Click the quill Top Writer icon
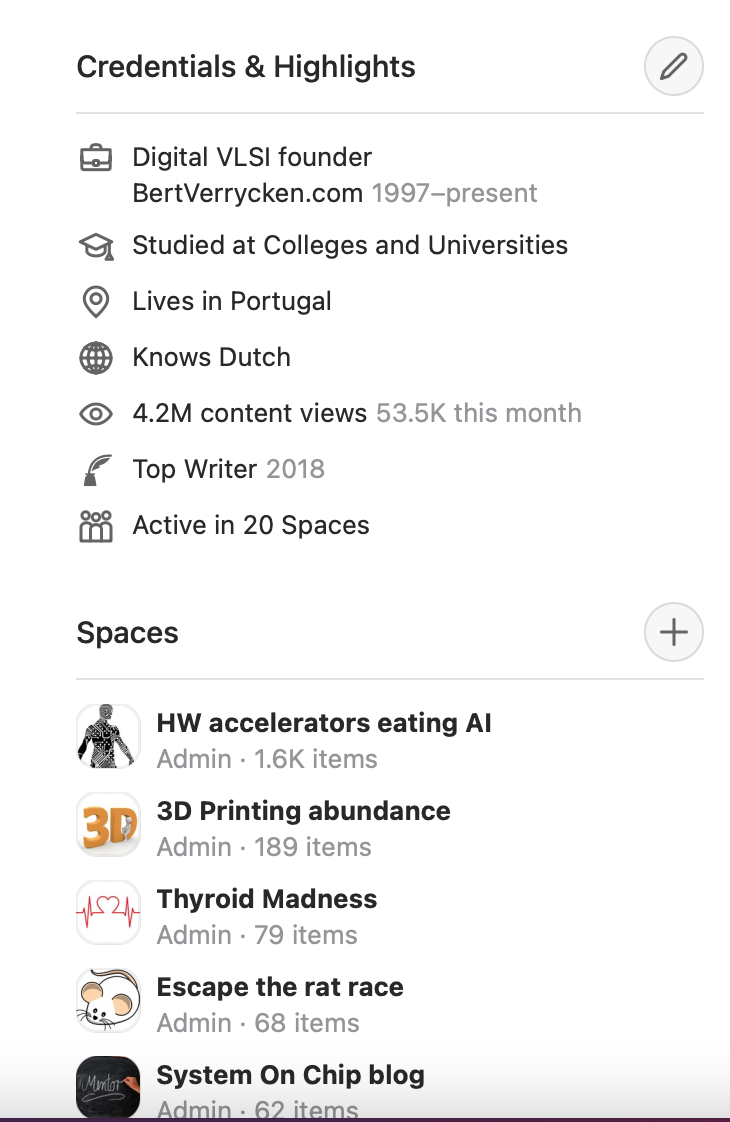The height and width of the screenshot is (1122, 730). (x=96, y=469)
